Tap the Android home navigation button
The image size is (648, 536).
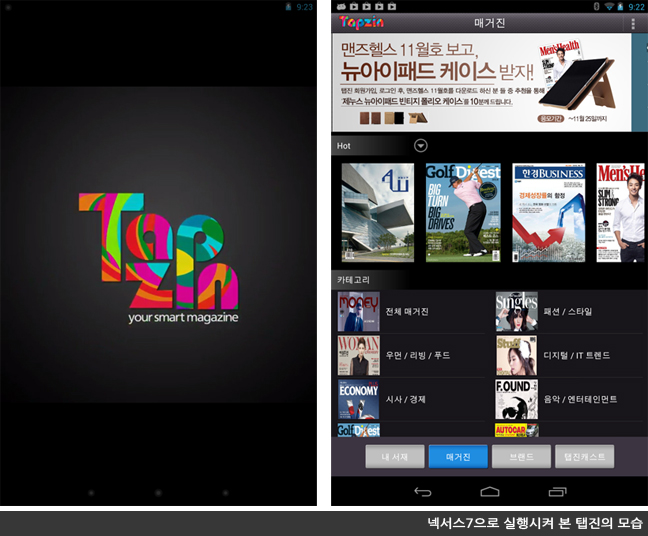click(490, 492)
